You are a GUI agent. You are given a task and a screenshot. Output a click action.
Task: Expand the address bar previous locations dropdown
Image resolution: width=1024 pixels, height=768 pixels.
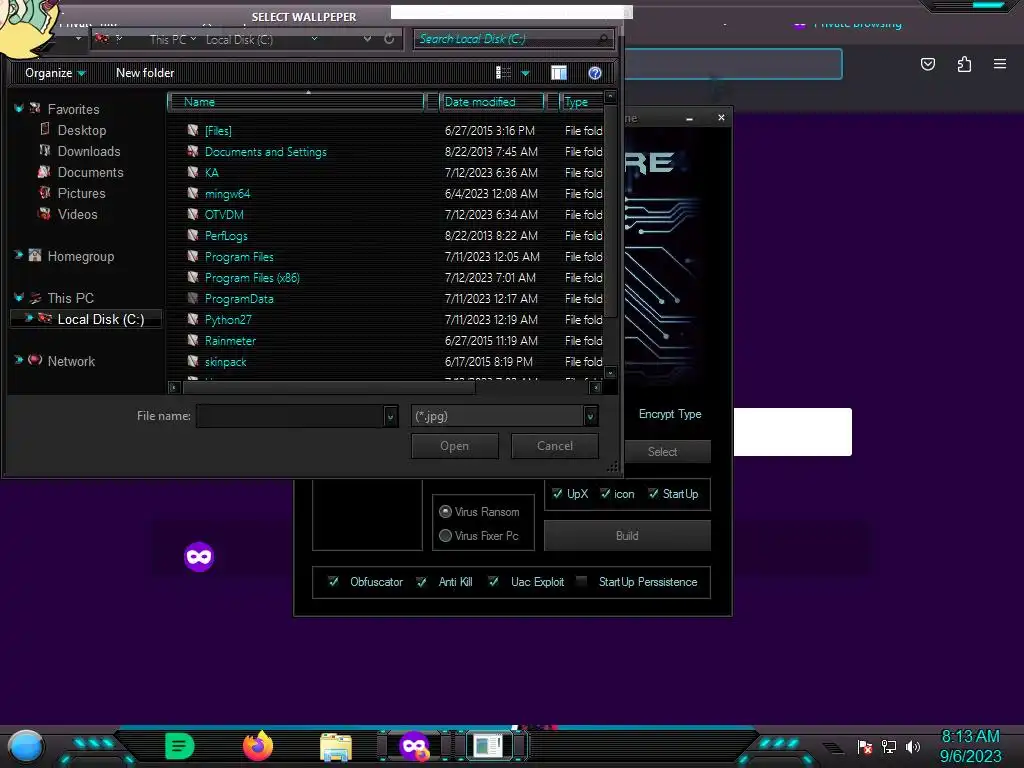(367, 39)
